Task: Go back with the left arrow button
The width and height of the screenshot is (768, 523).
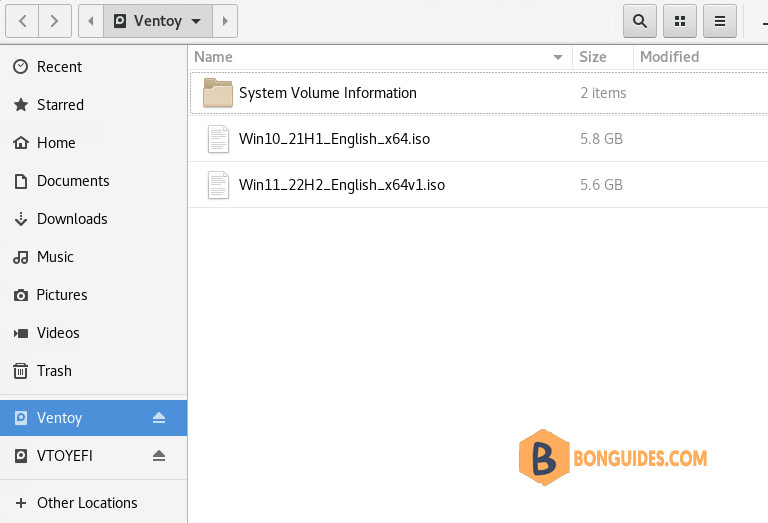Action: pyautogui.click(x=22, y=21)
